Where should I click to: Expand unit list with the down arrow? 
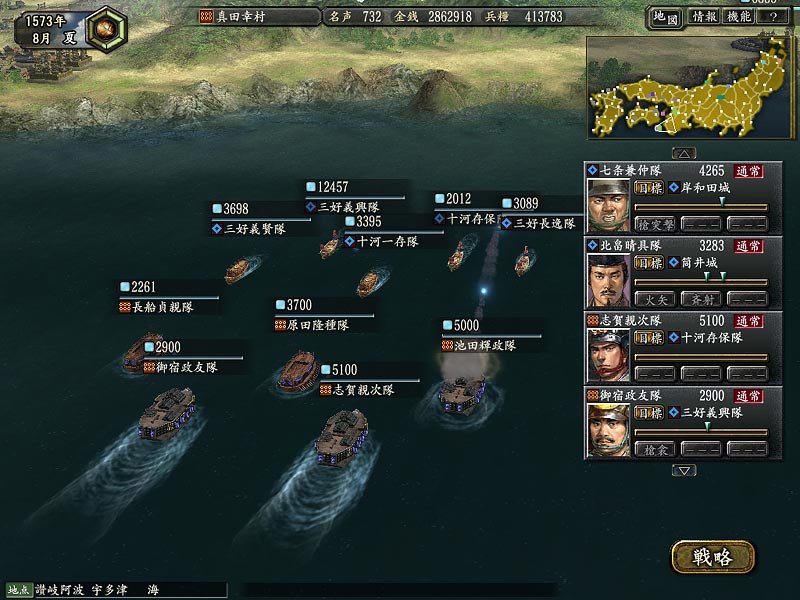pos(684,470)
